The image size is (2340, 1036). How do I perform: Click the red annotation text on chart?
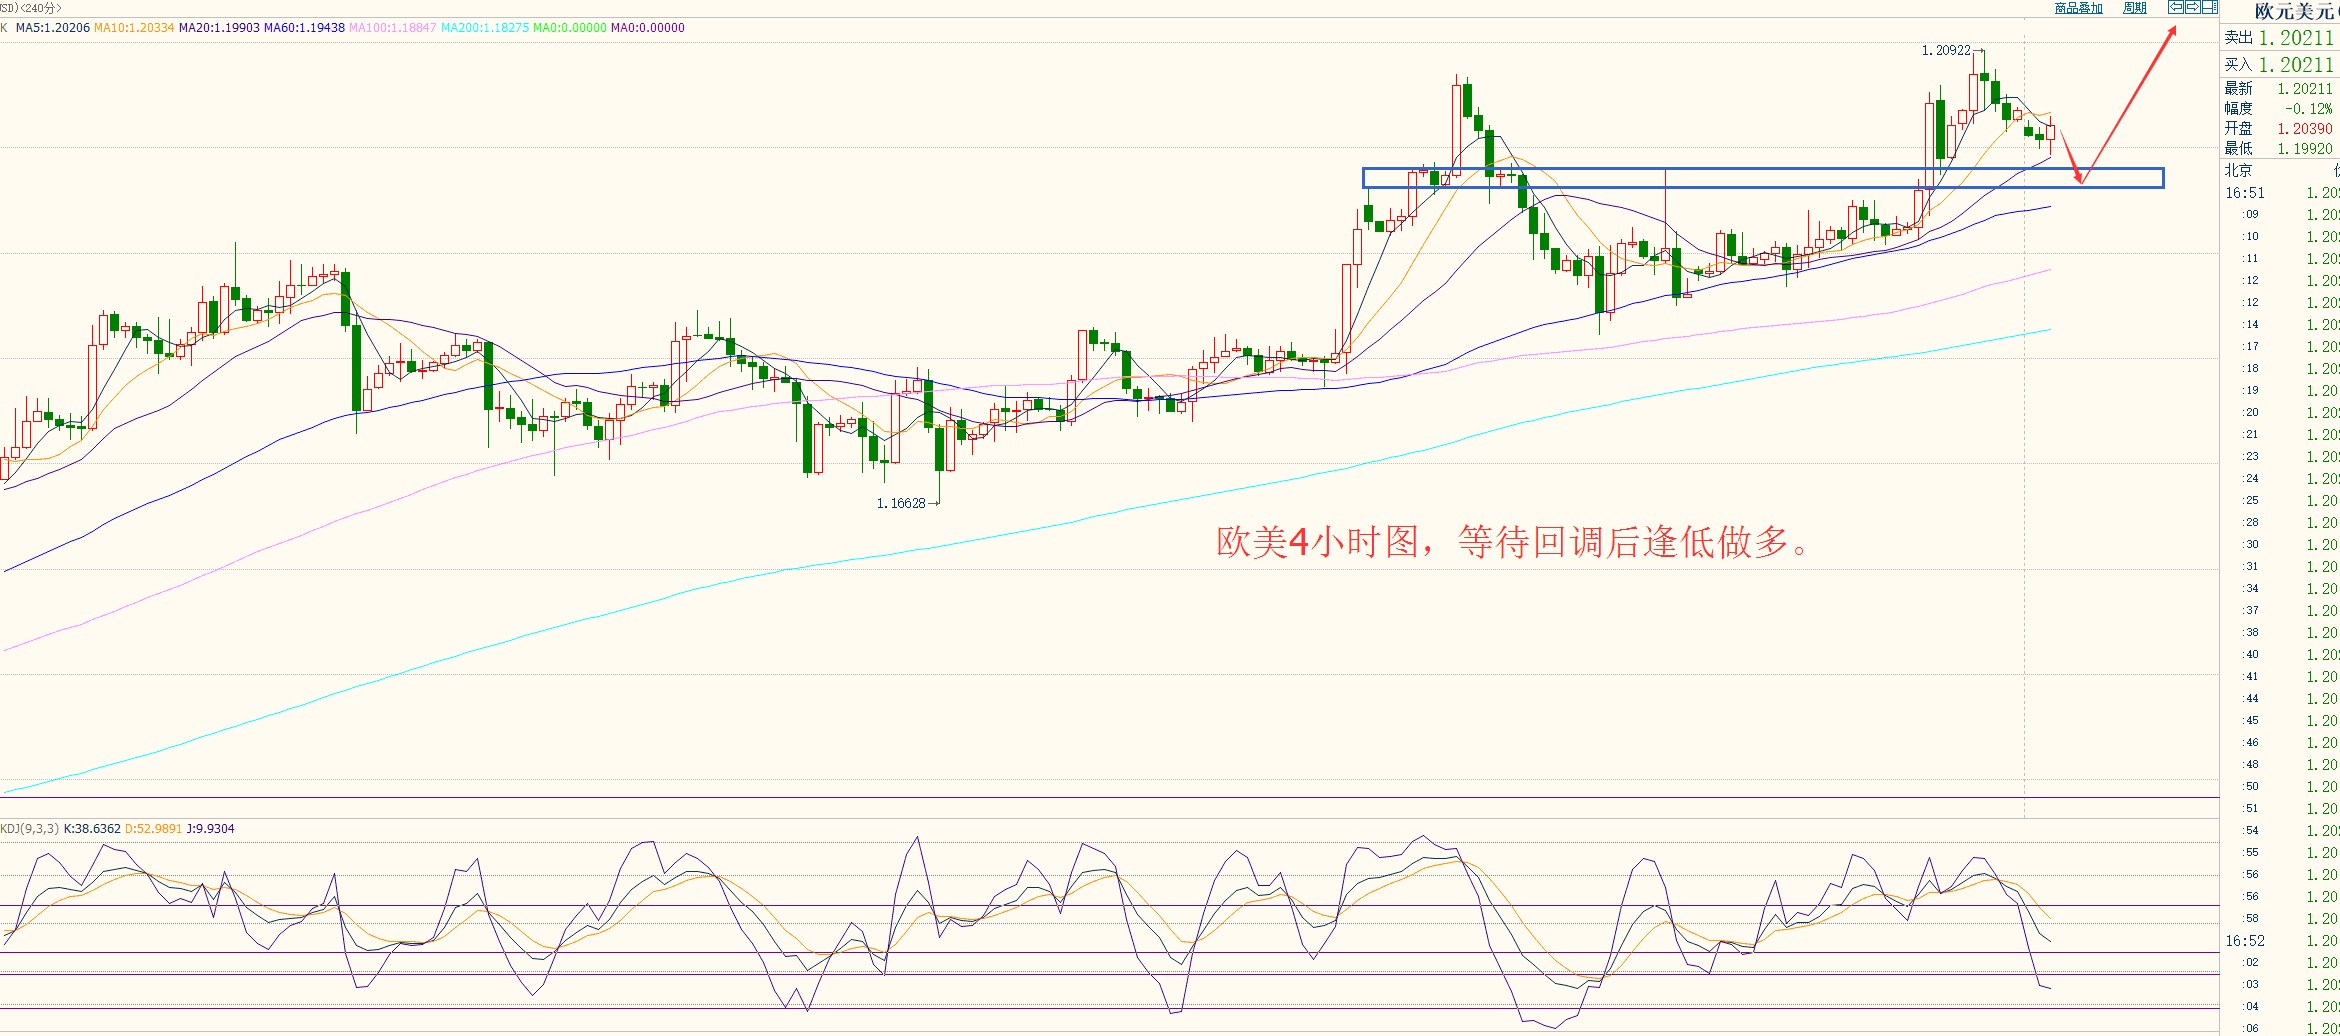1512,542
